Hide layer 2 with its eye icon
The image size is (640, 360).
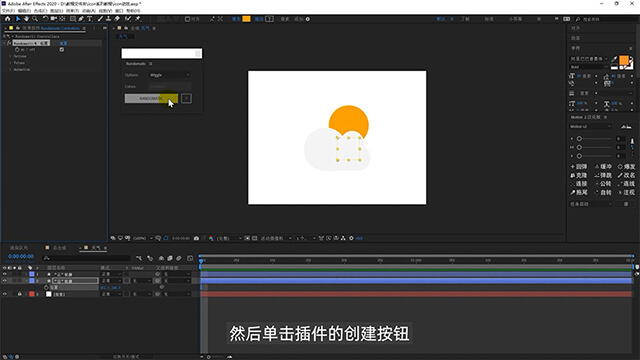[4, 281]
